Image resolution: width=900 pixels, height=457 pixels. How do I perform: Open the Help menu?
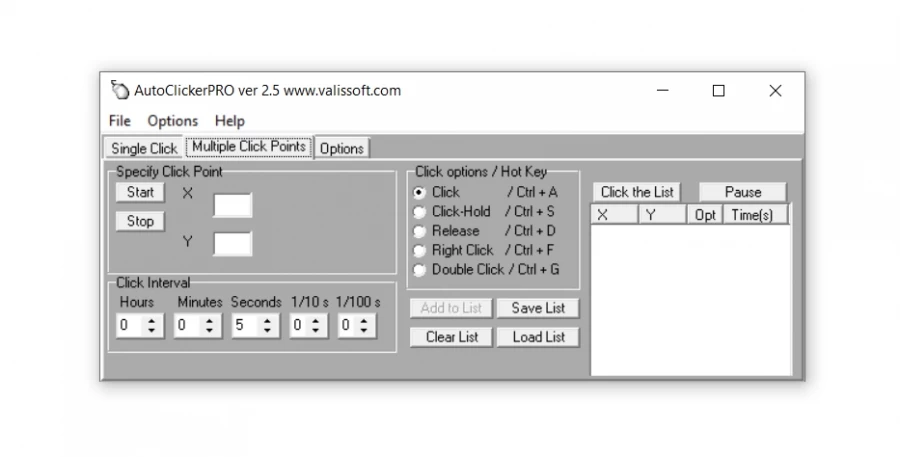[230, 121]
